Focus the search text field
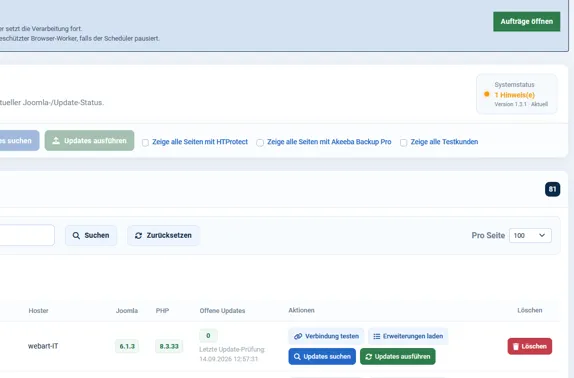Image resolution: width=574 pixels, height=378 pixels. point(27,235)
